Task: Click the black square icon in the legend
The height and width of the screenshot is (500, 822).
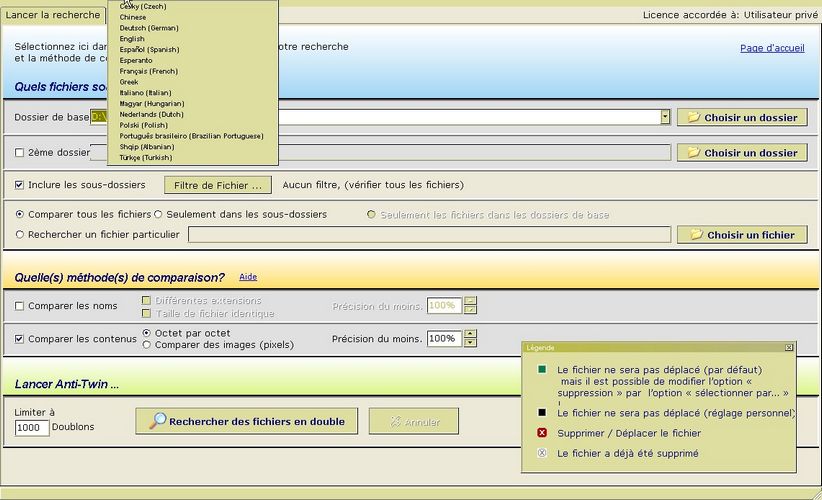Action: (542, 412)
